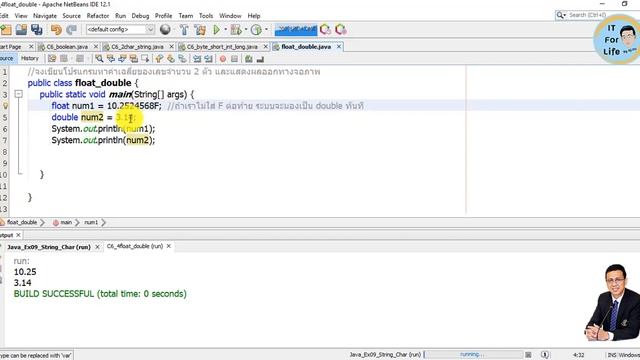Click the History view button
This screenshot has height=360, width=640.
click(x=30, y=59)
